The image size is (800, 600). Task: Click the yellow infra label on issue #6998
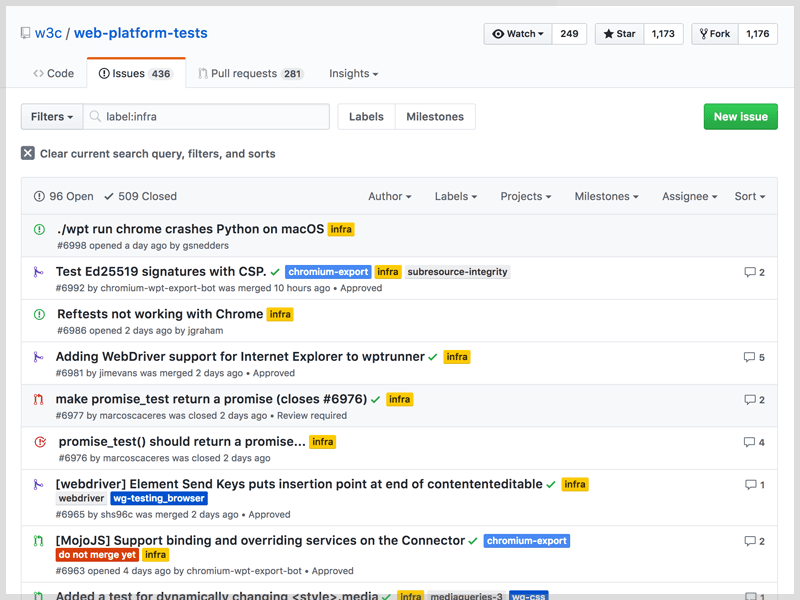tap(341, 228)
